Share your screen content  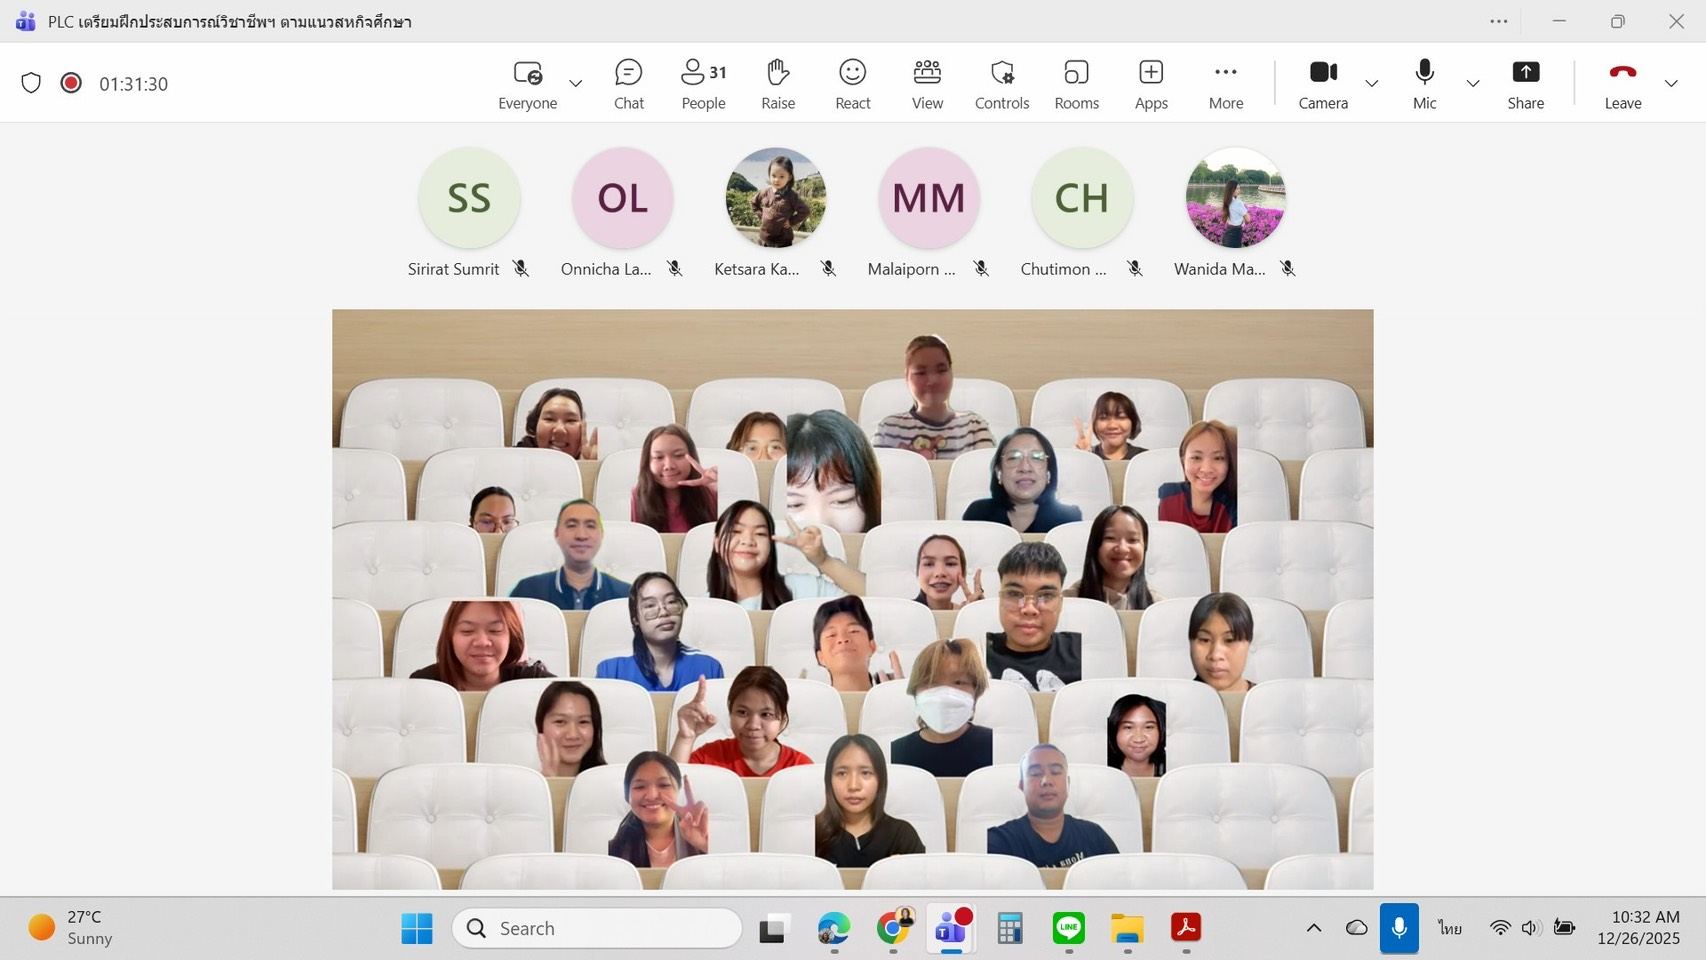click(x=1525, y=84)
